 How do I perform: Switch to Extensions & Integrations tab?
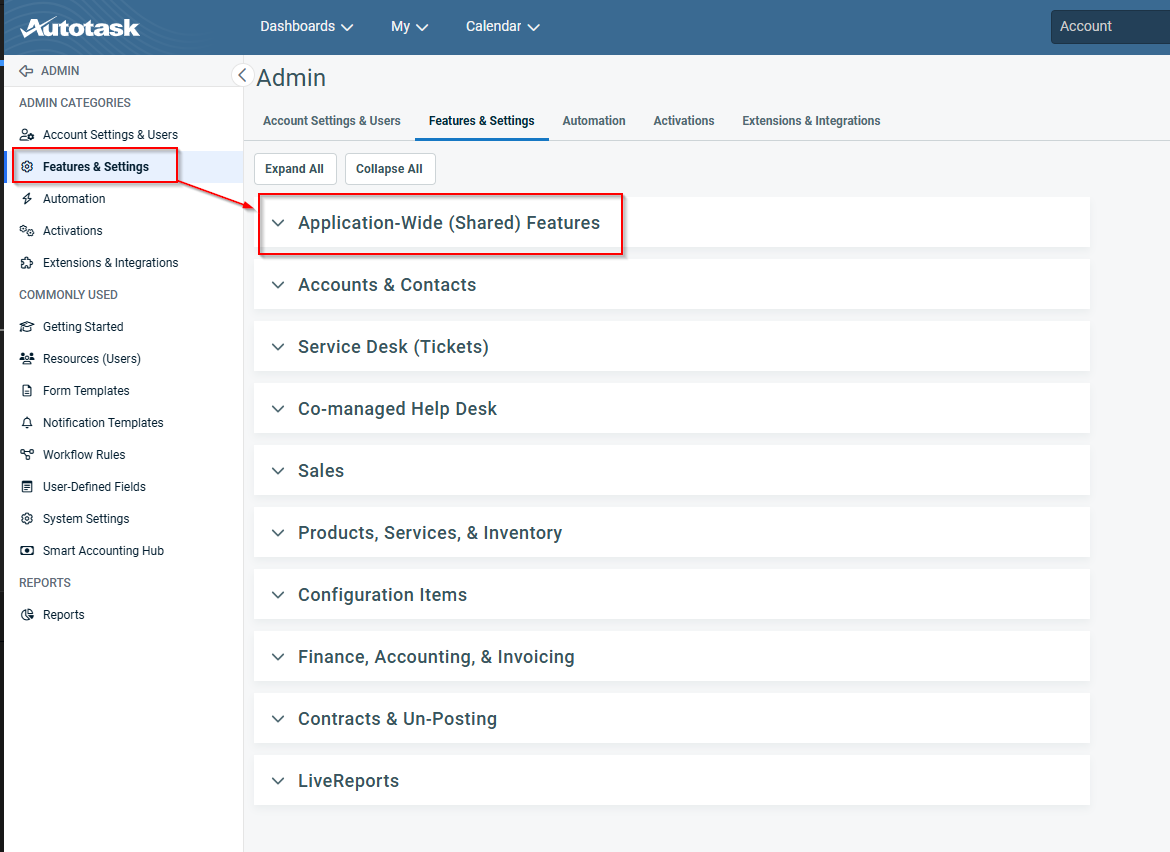811,121
